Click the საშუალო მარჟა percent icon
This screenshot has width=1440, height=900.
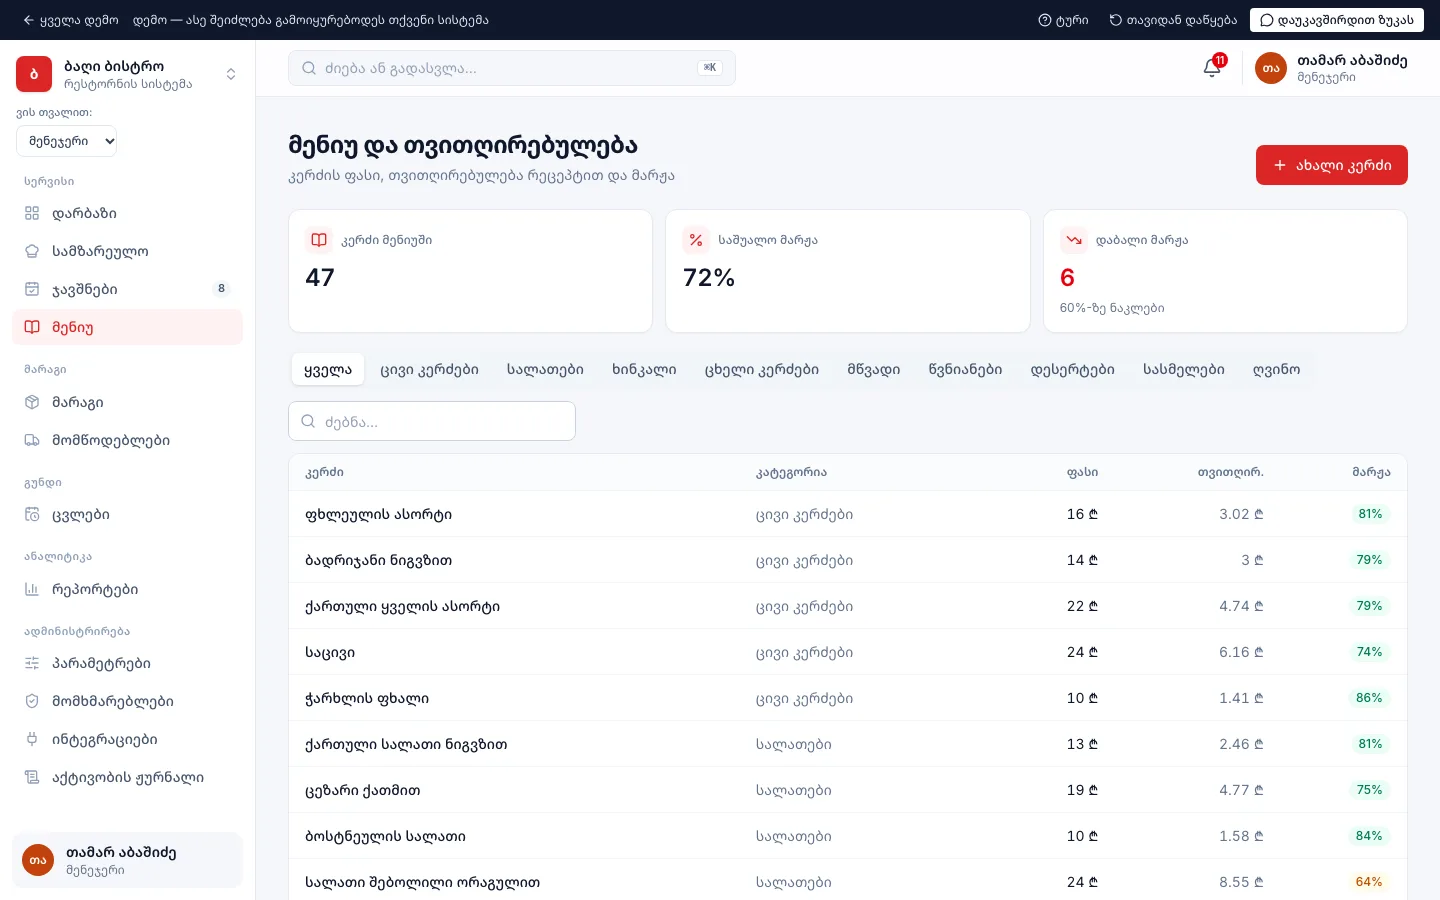(x=696, y=240)
